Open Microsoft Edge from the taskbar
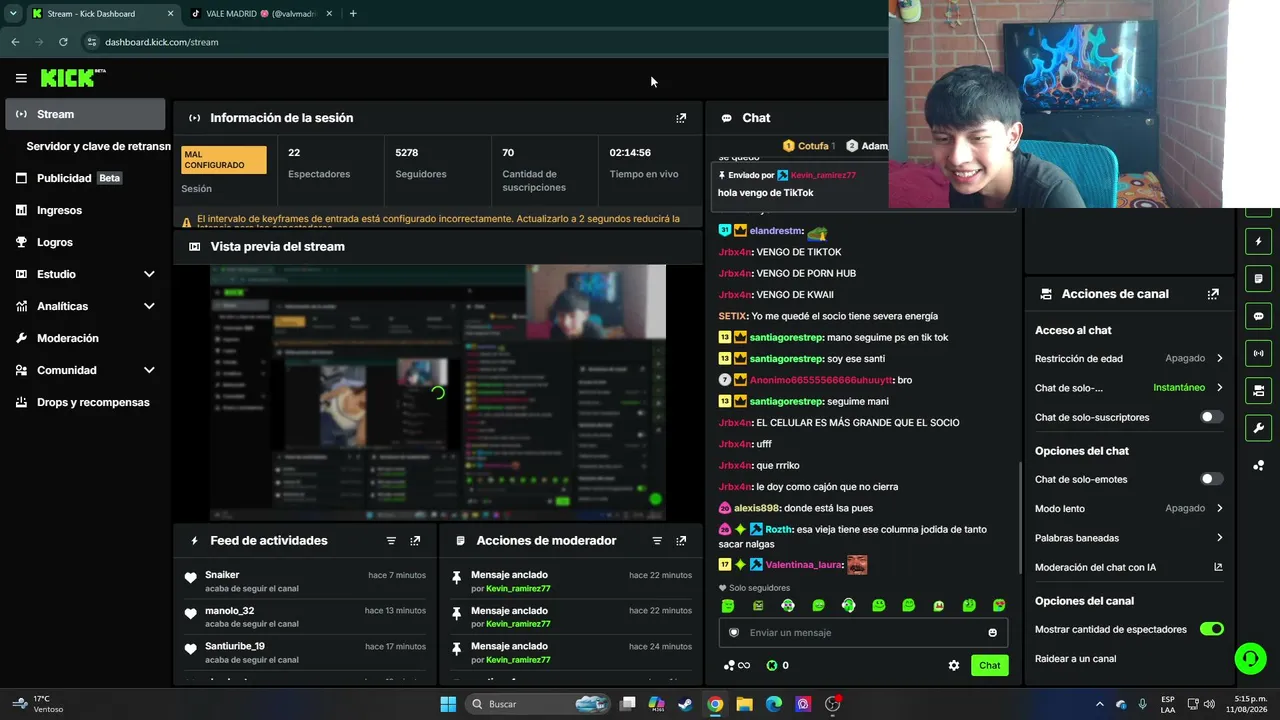 pos(774,704)
